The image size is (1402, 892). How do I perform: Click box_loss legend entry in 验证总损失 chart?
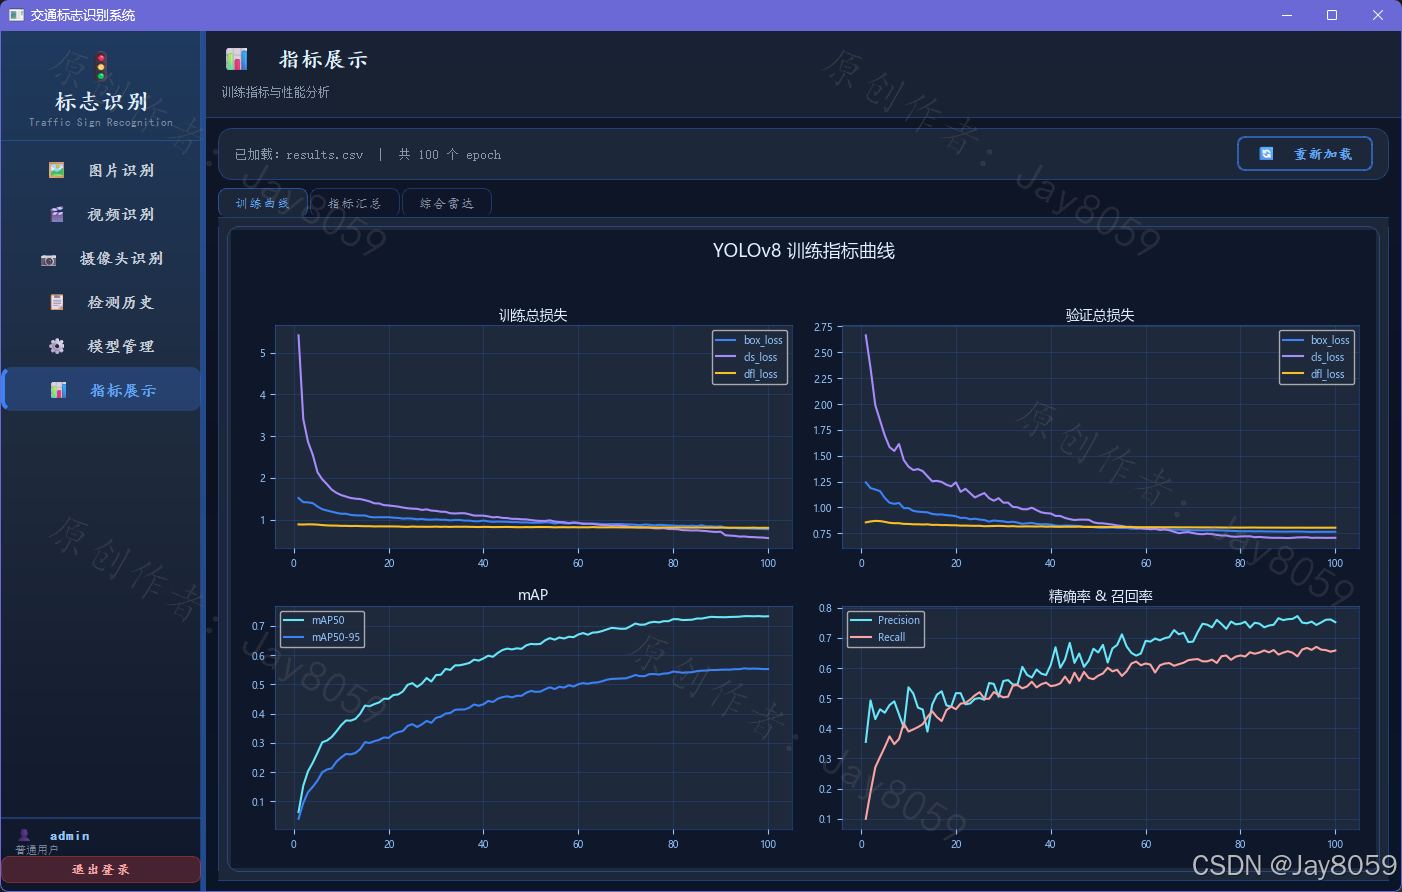tap(1317, 340)
